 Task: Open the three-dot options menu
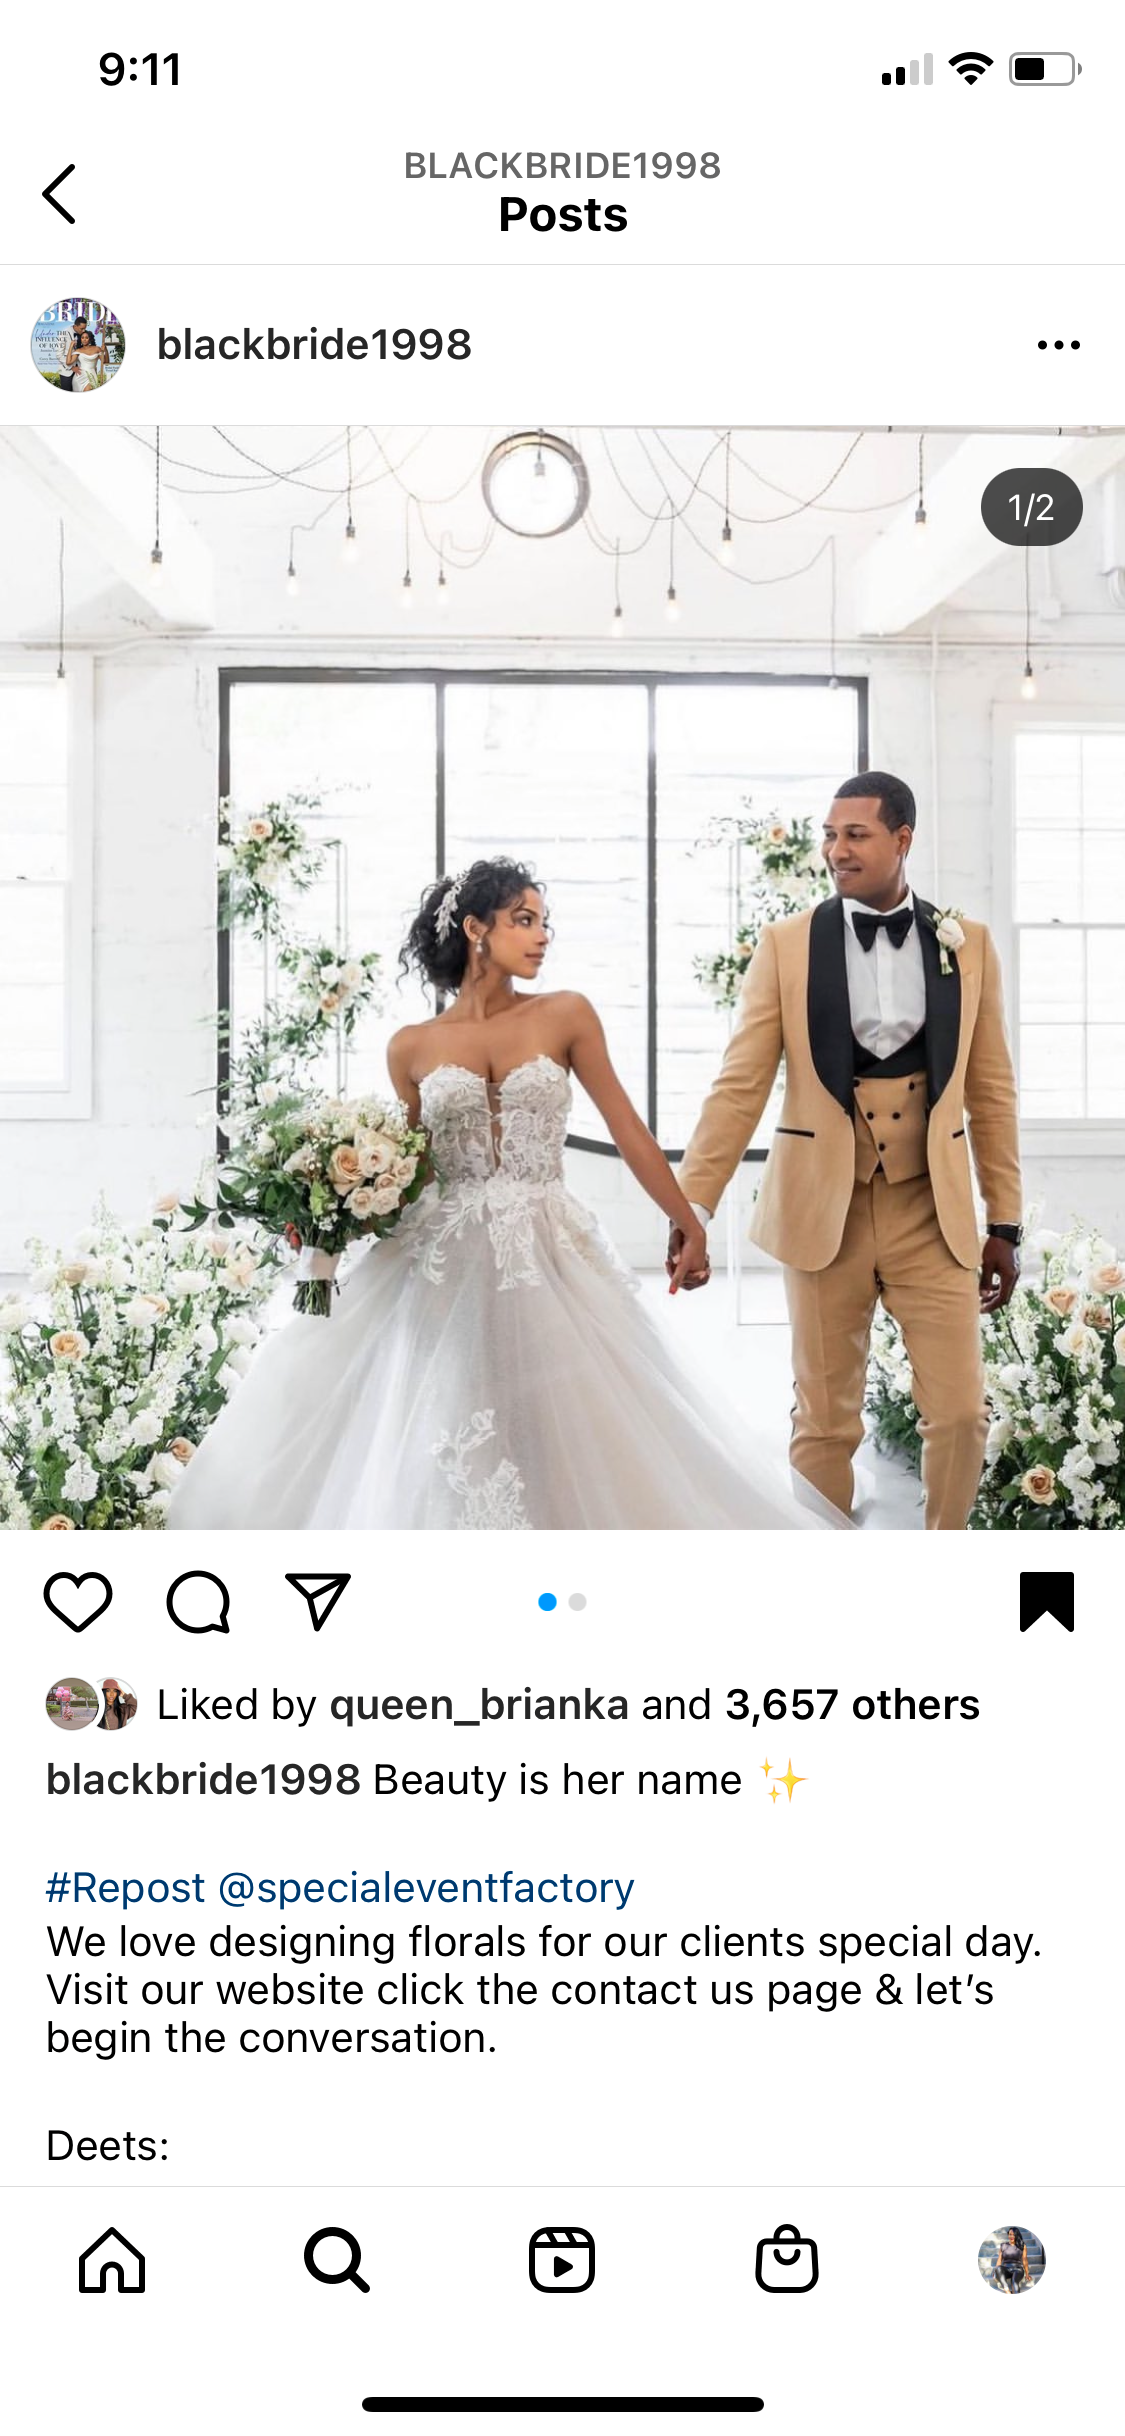pos(1058,345)
